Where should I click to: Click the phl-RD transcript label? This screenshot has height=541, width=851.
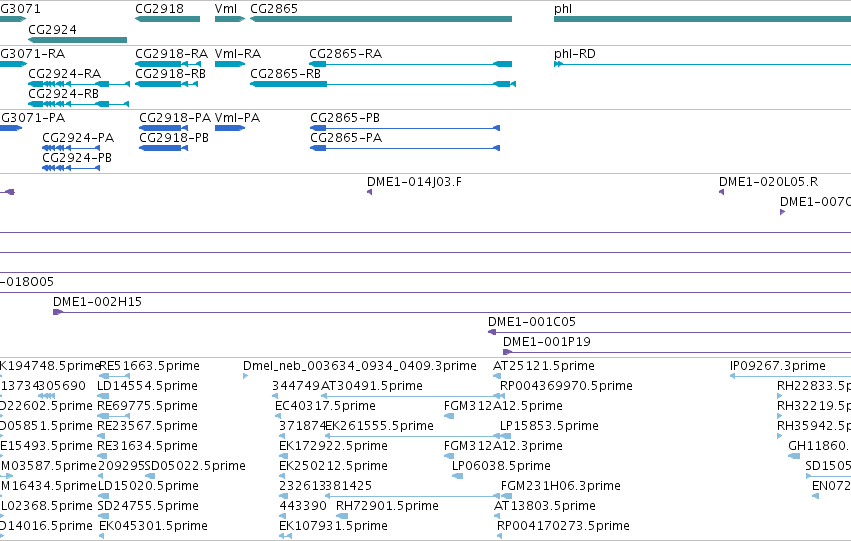pyautogui.click(x=575, y=54)
